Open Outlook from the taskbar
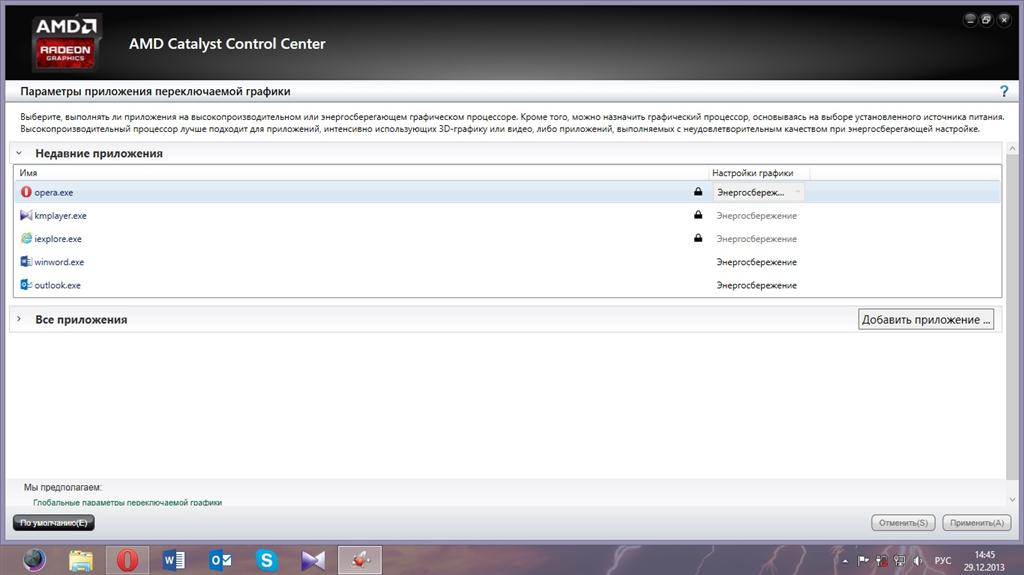Screen dimensions: 1024x575 pos(220,560)
